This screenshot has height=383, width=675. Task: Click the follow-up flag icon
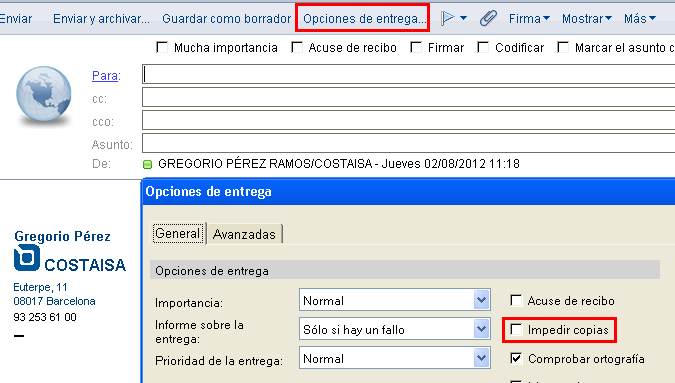pos(448,18)
